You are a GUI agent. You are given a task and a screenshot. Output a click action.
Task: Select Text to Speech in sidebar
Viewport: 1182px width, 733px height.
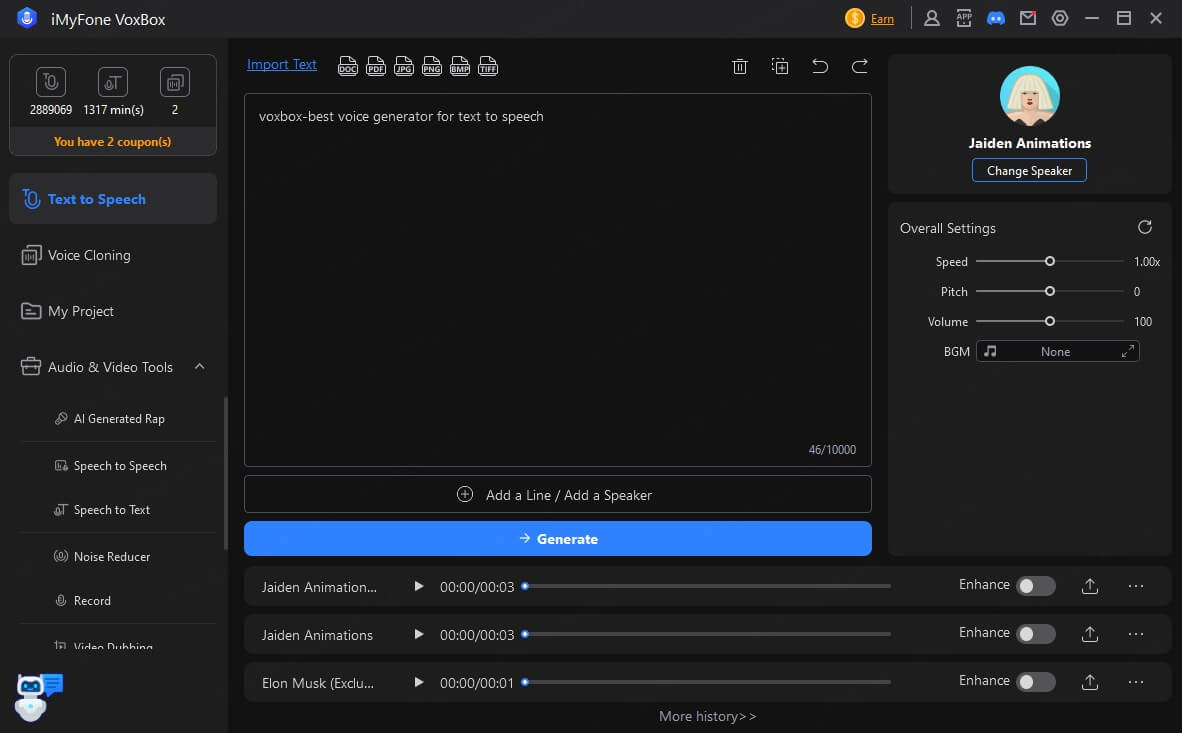113,198
